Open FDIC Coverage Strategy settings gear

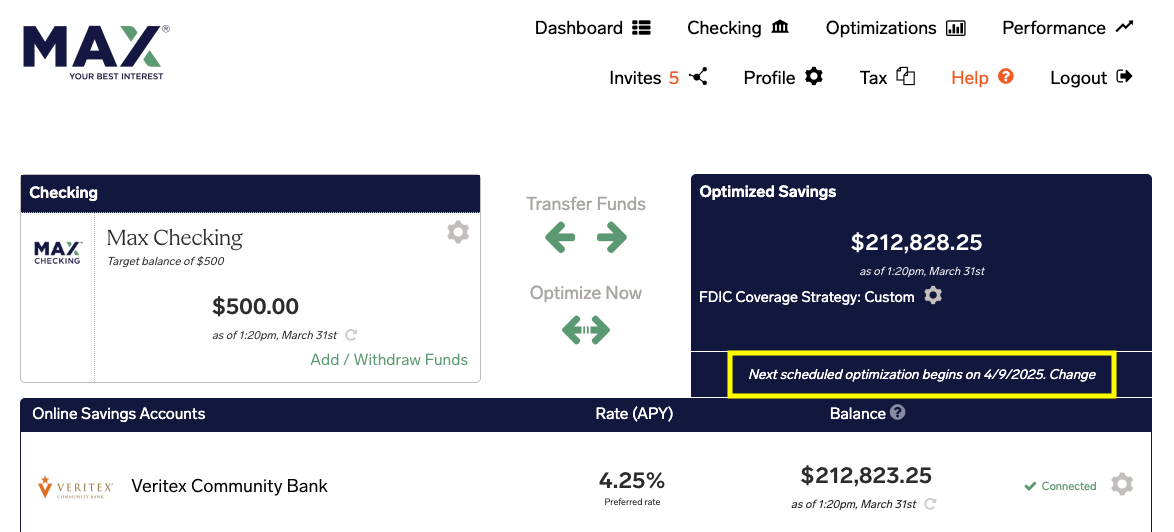click(x=932, y=296)
